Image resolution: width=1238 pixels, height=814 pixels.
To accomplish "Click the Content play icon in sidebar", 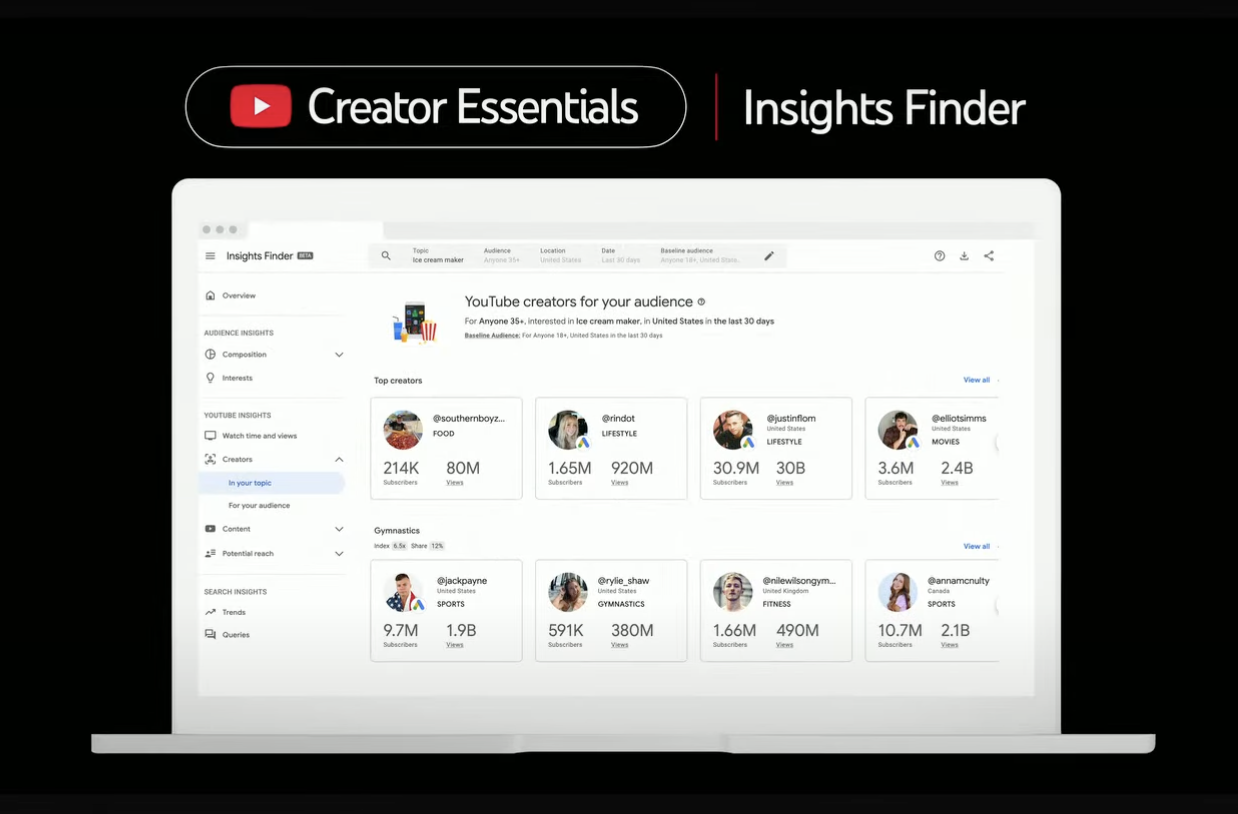I will tap(210, 529).
